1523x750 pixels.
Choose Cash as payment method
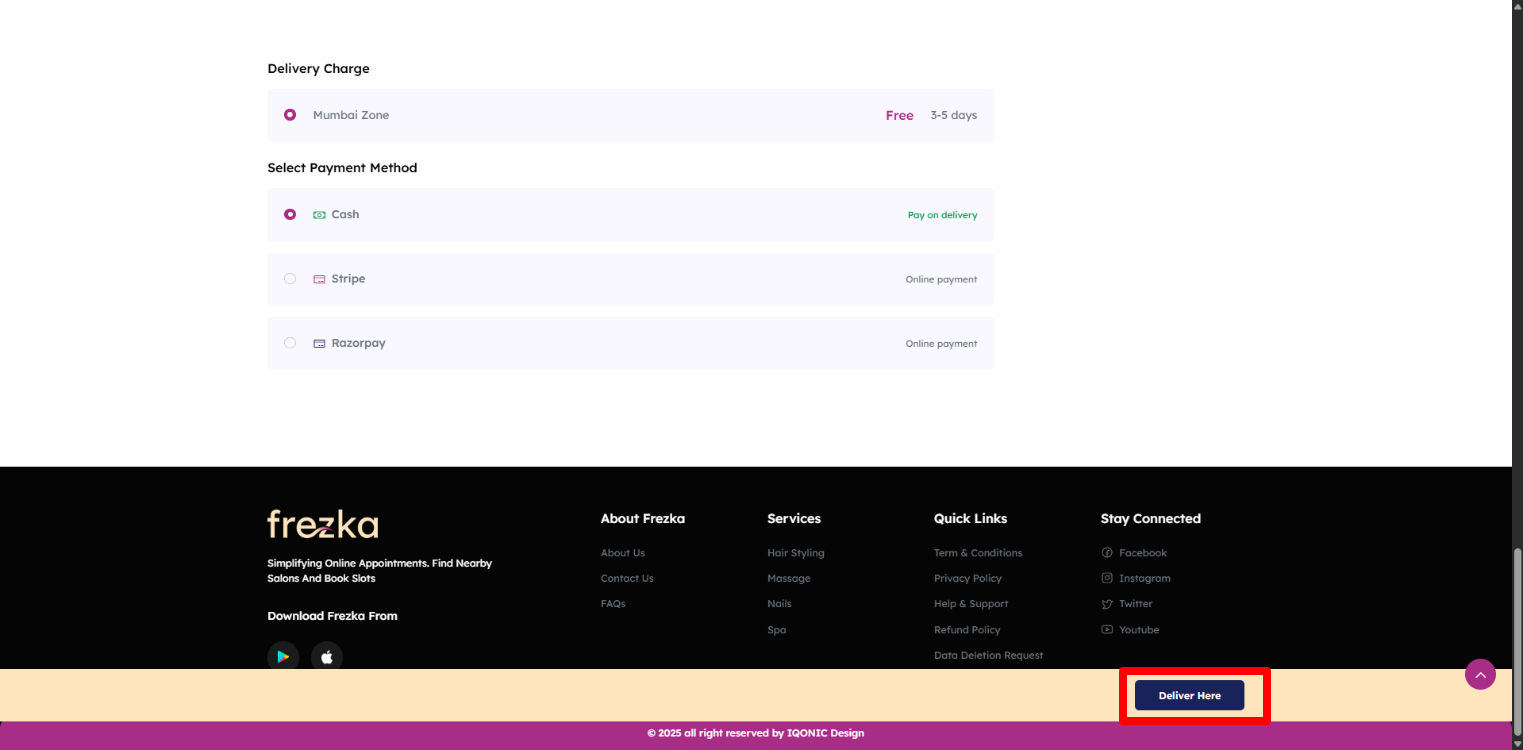click(x=290, y=214)
